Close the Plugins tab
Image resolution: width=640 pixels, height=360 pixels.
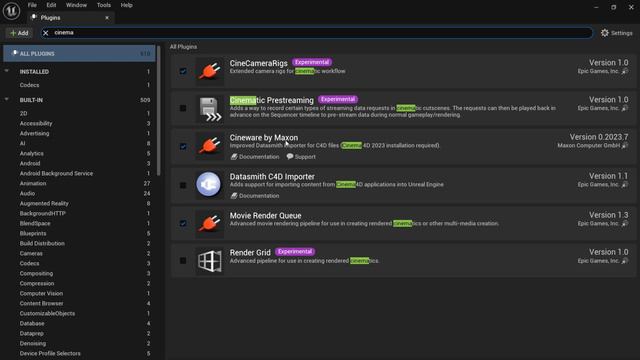107,18
